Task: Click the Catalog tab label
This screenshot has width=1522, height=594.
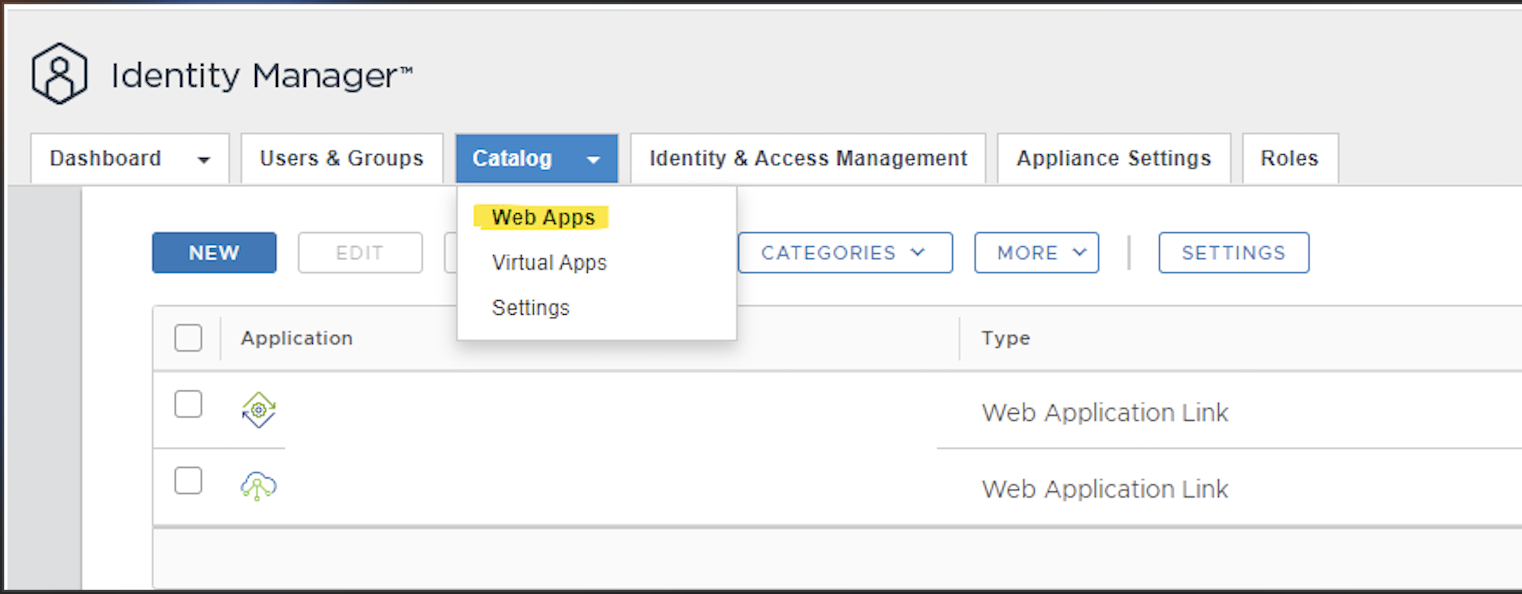Action: [x=512, y=158]
